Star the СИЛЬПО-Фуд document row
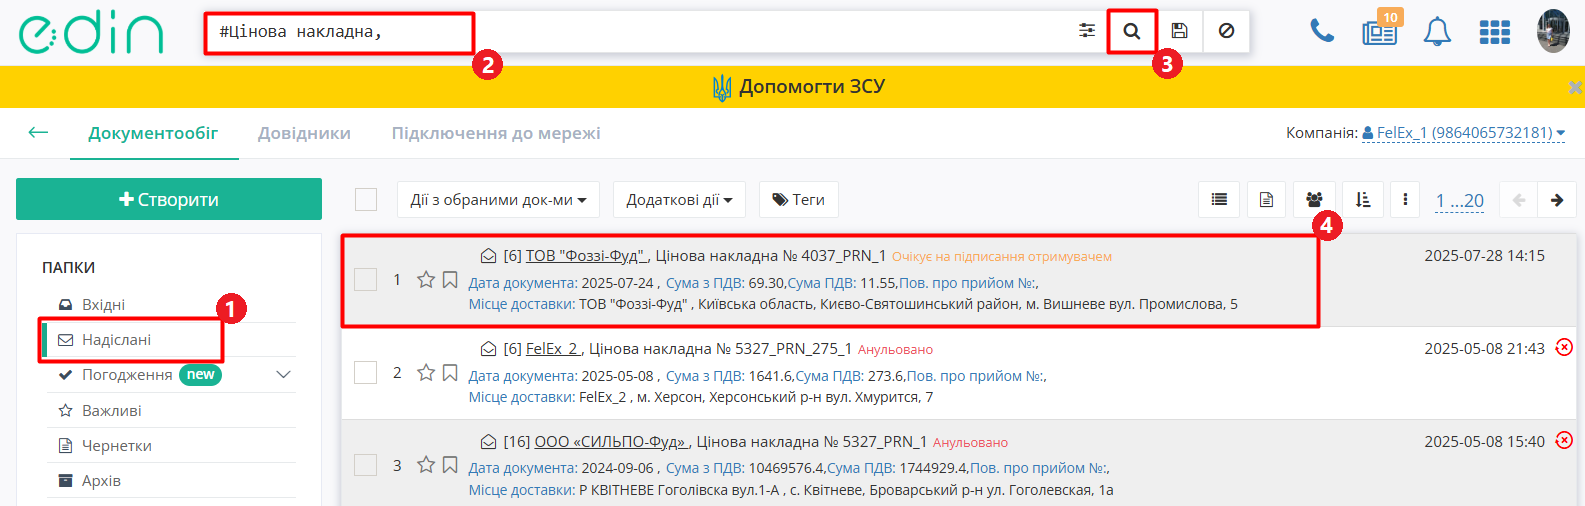Image resolution: width=1585 pixels, height=506 pixels. [426, 465]
